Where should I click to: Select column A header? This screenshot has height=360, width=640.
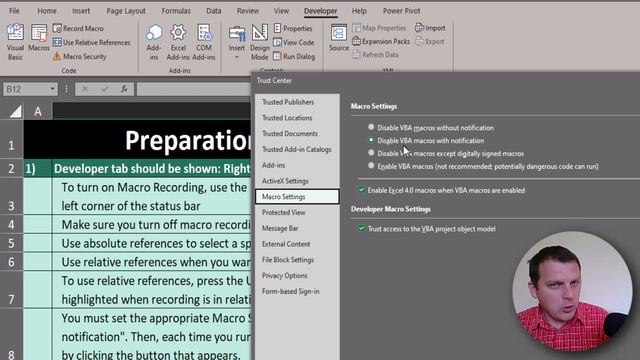[38, 111]
